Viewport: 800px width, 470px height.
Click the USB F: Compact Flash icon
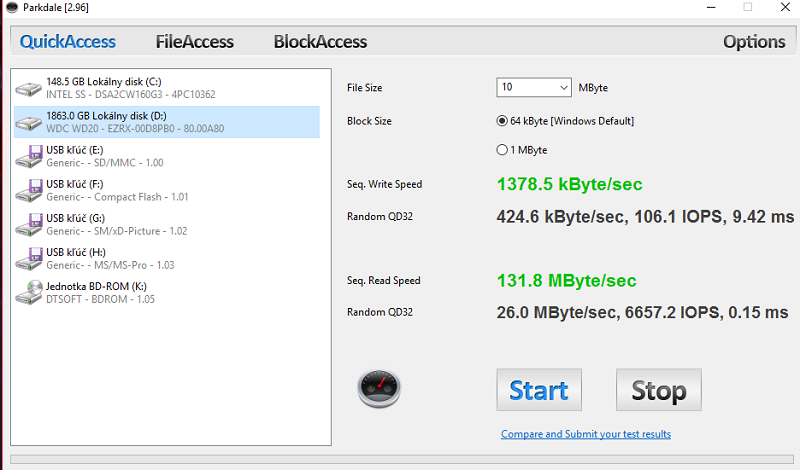(29, 190)
